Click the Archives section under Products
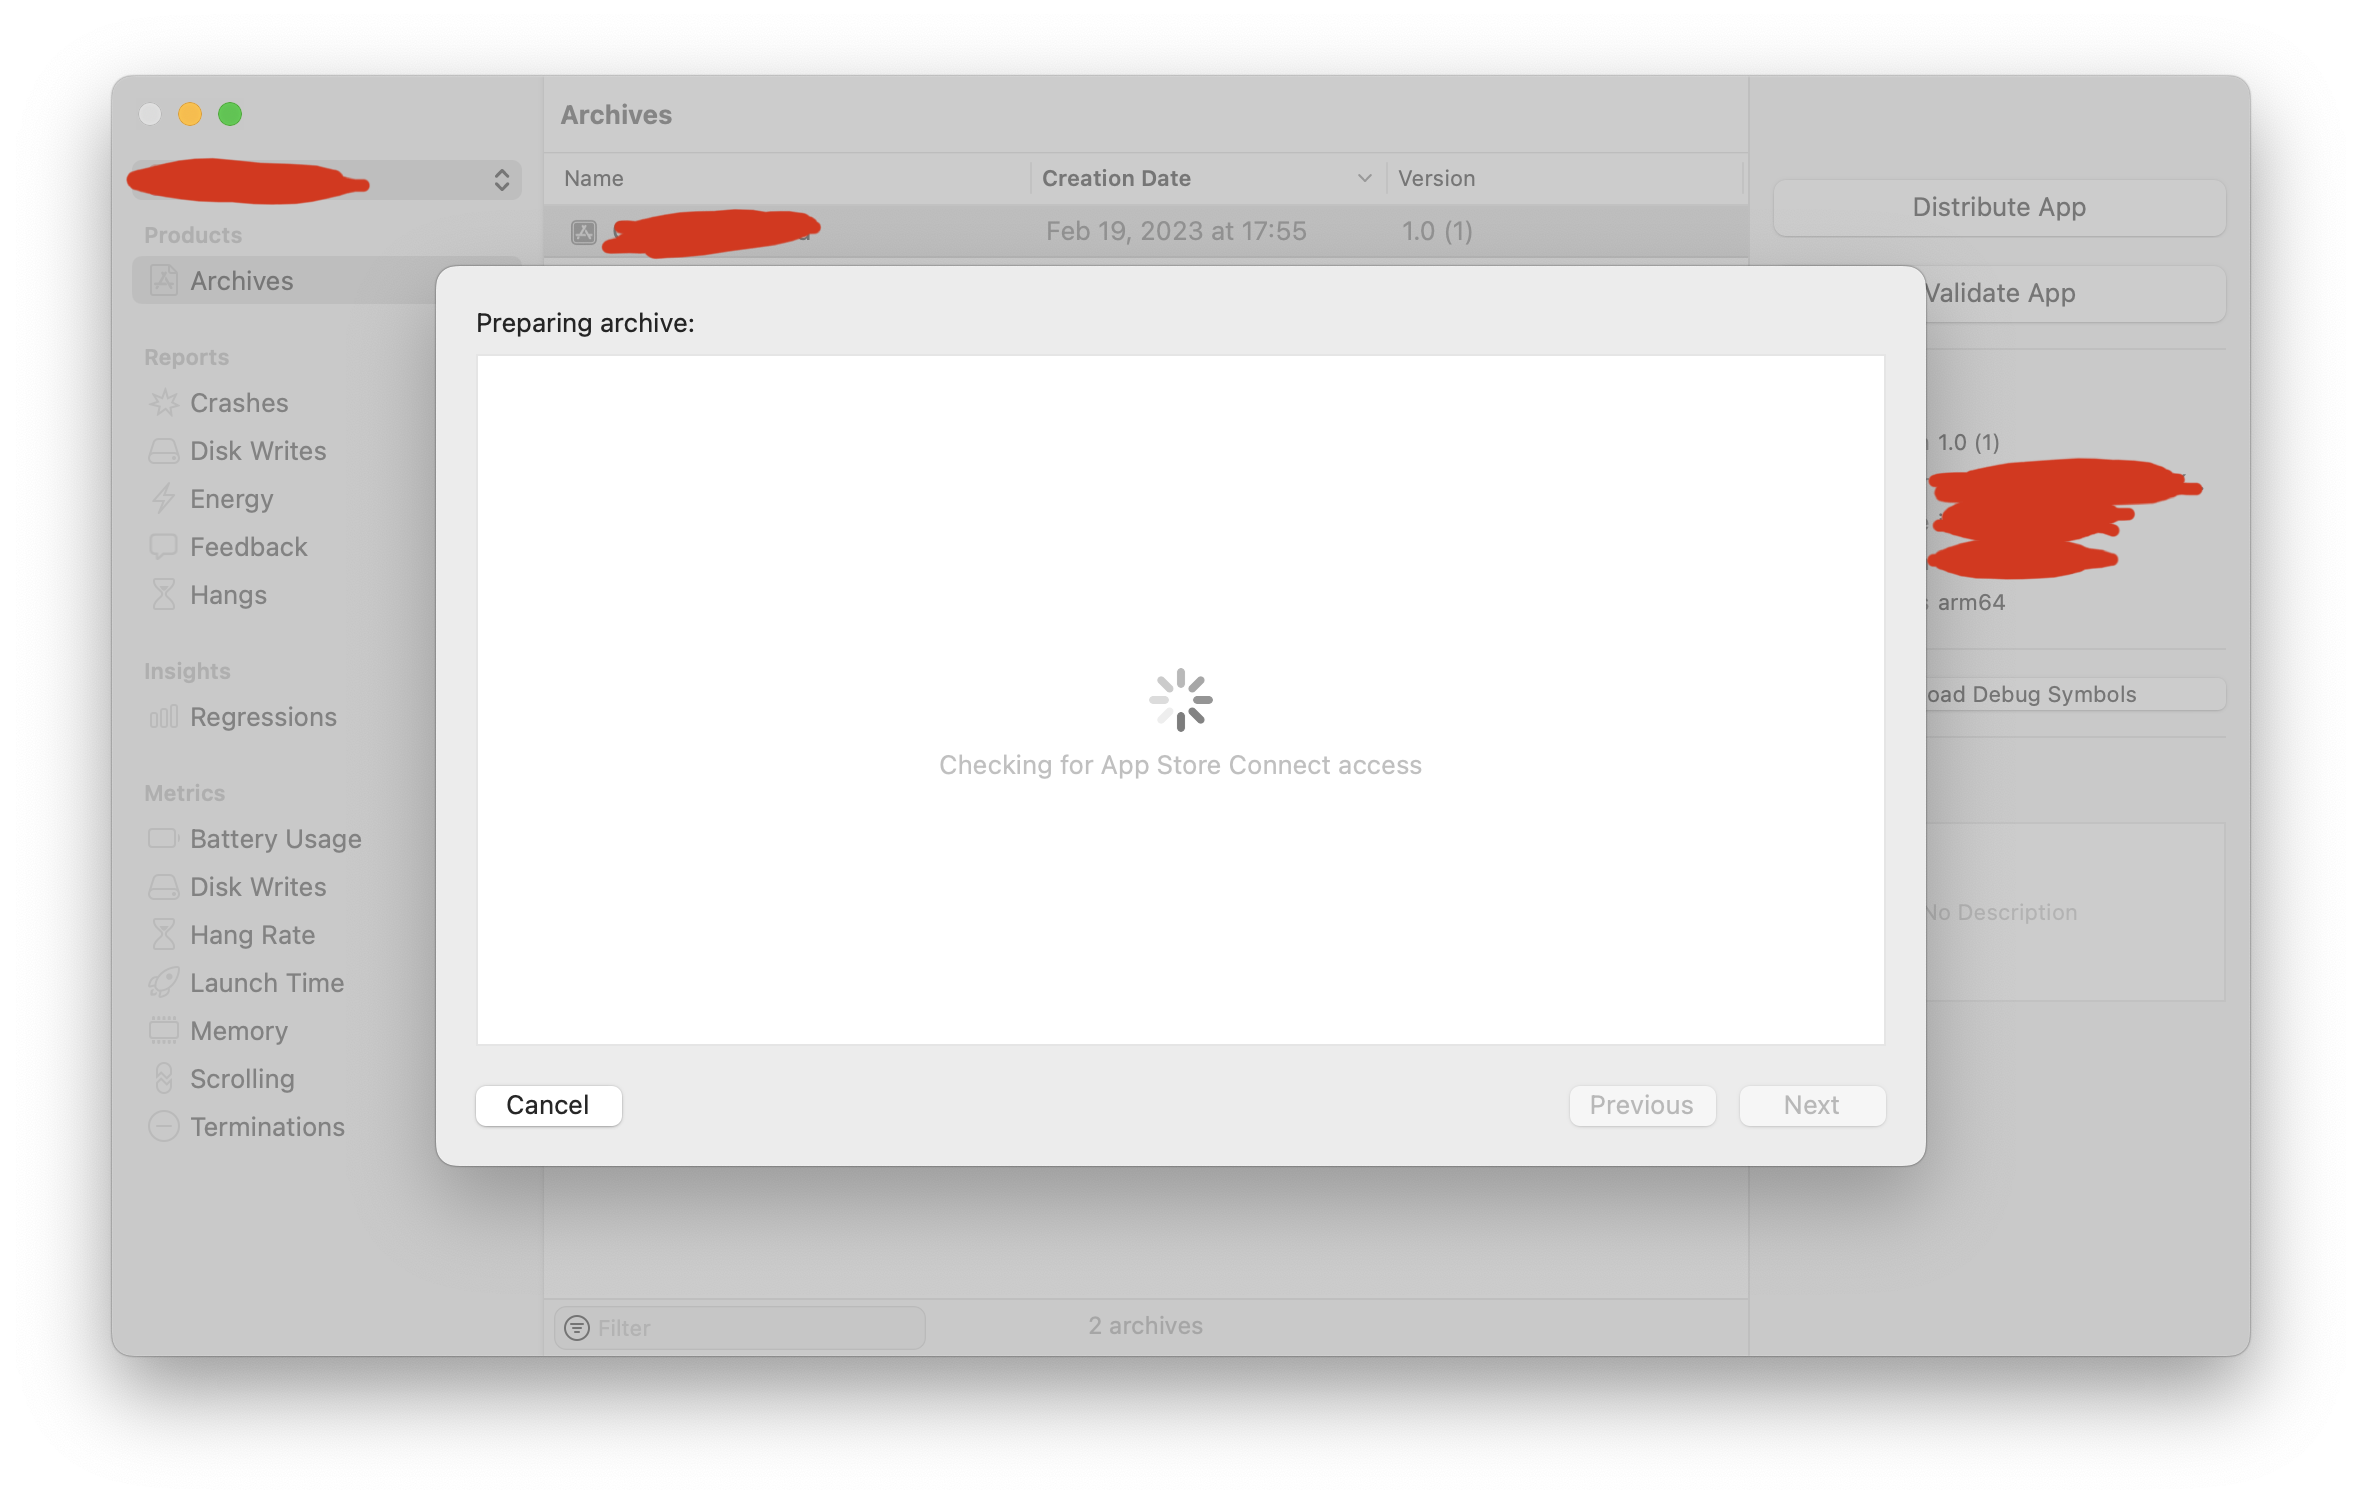The width and height of the screenshot is (2362, 1504). point(243,279)
